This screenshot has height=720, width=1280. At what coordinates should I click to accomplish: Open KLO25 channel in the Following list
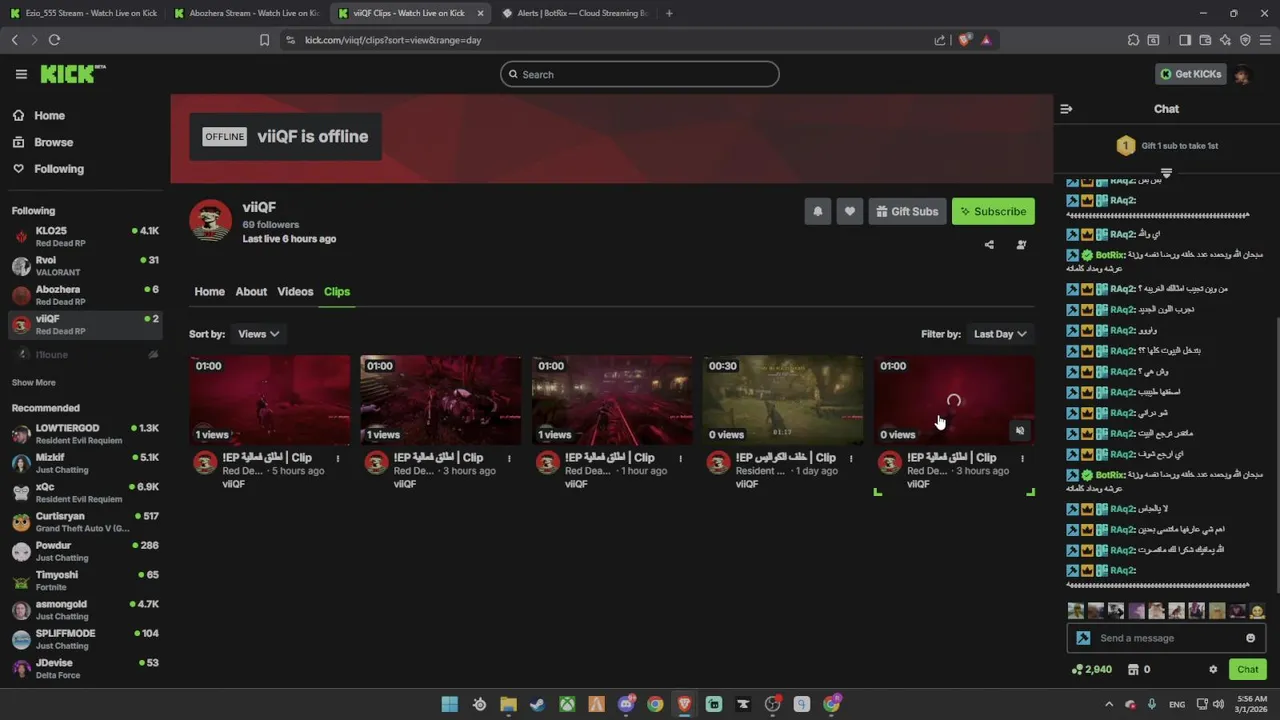[x=85, y=237]
